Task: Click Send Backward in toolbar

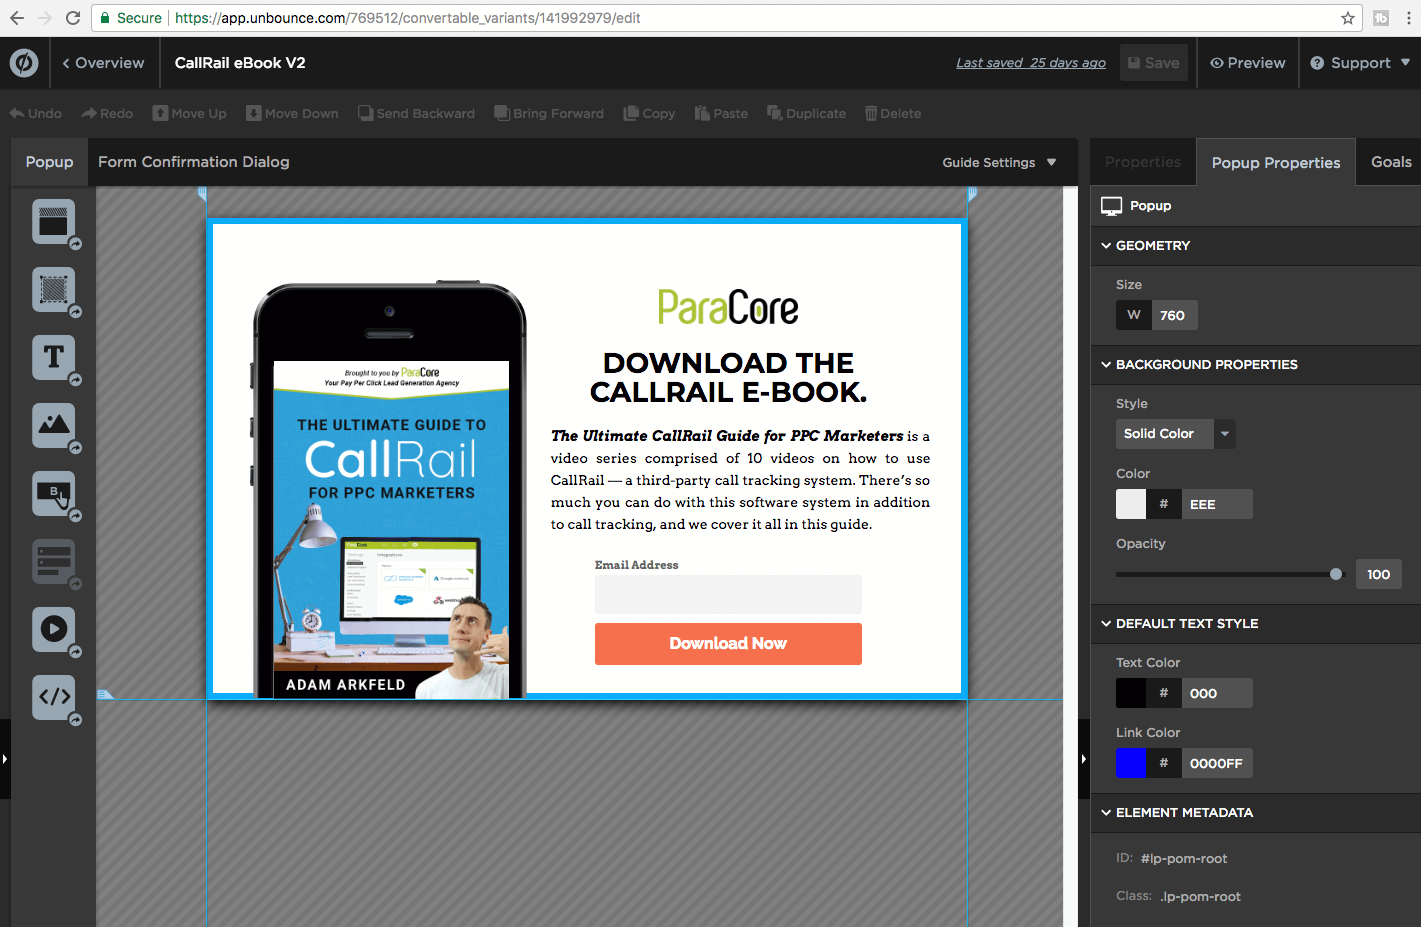Action: click(417, 113)
